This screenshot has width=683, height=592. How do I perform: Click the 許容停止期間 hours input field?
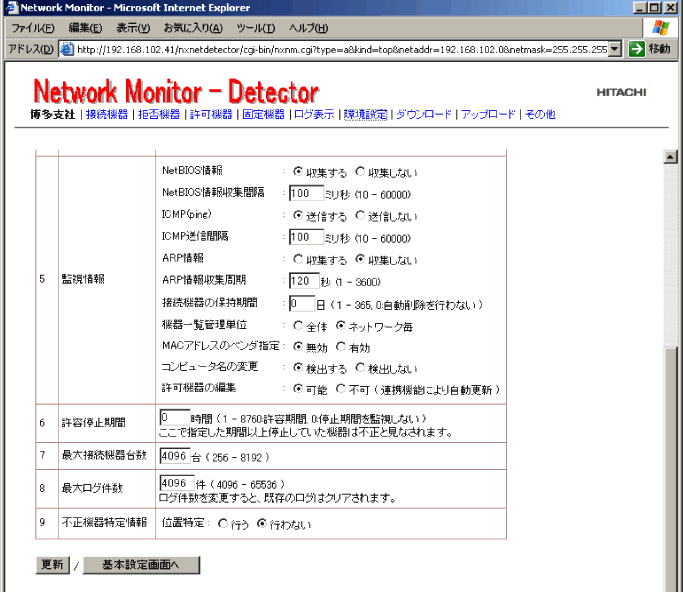coord(175,417)
